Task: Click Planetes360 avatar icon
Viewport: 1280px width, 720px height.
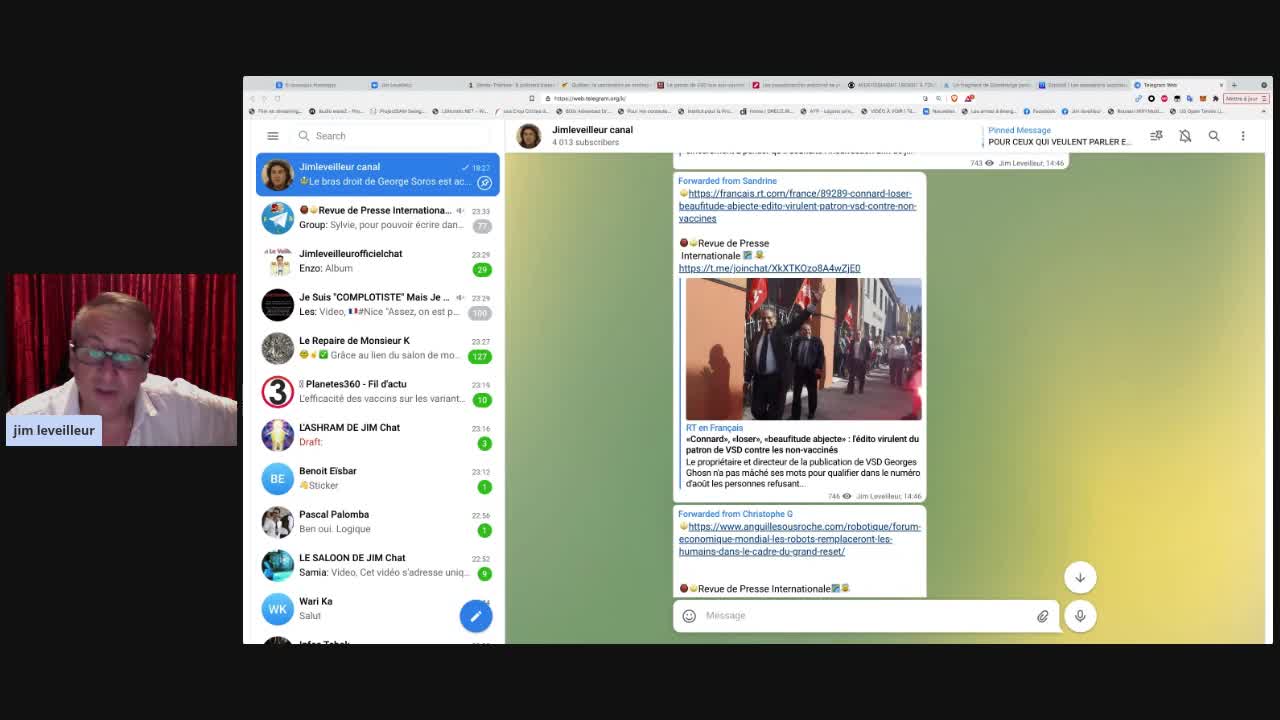Action: point(277,392)
